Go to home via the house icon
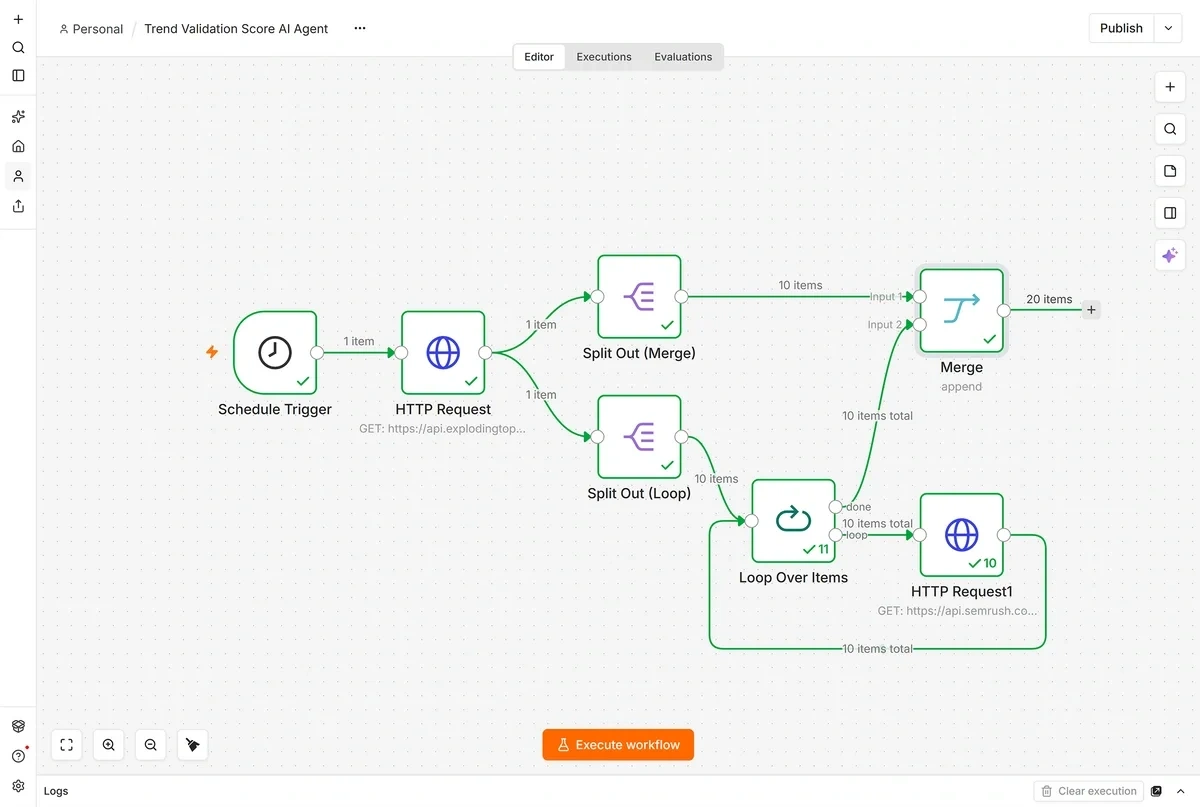 click(18, 146)
